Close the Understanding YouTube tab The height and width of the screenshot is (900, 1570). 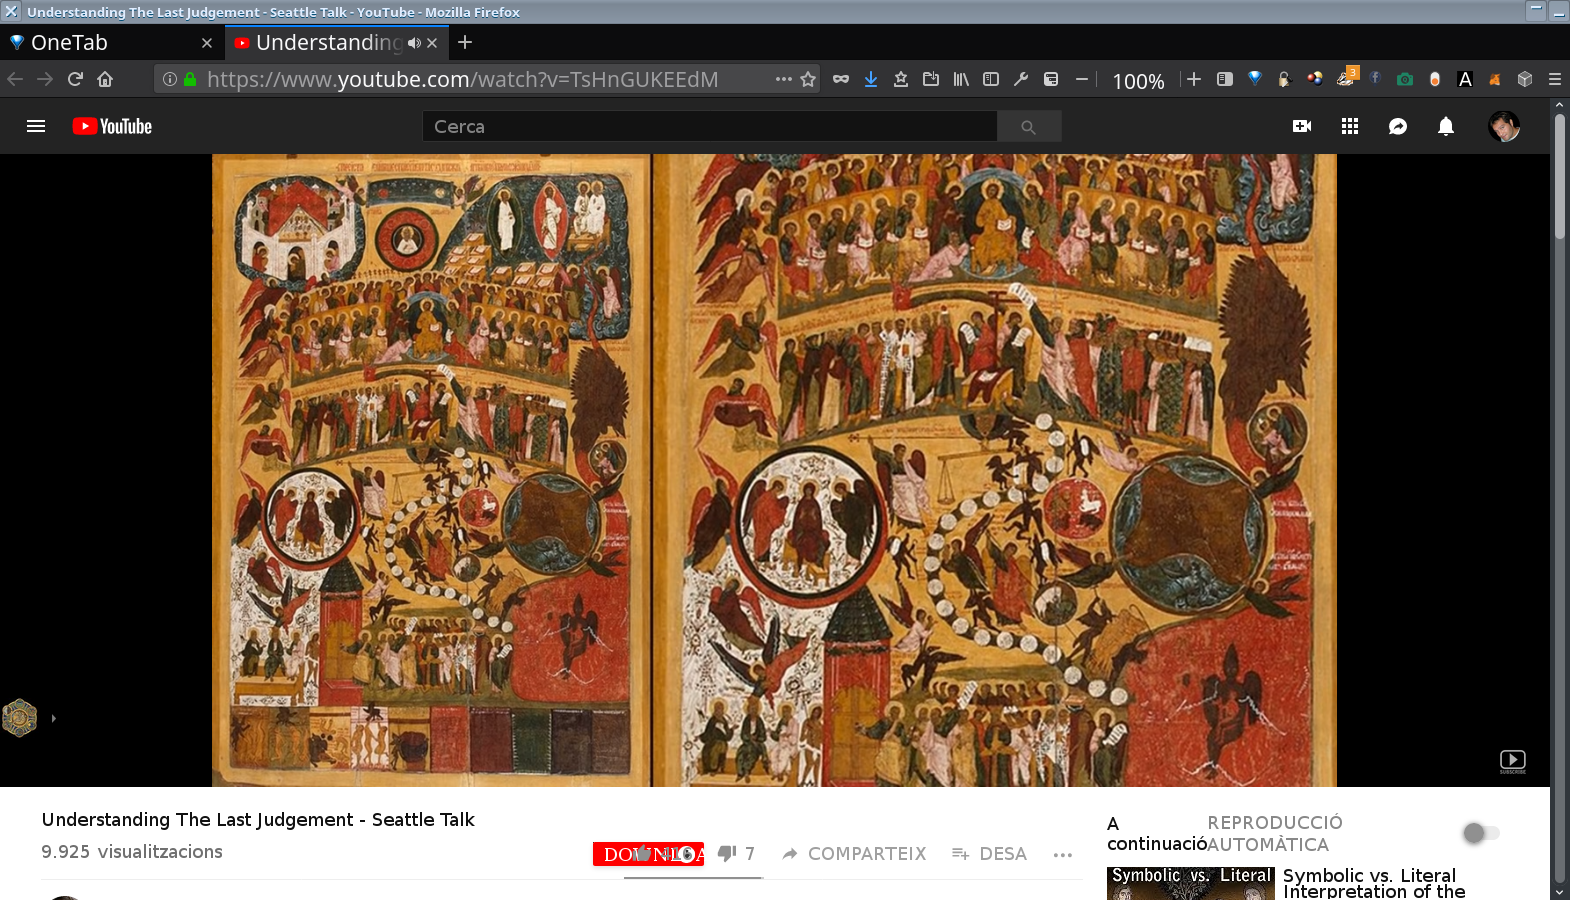coord(432,43)
